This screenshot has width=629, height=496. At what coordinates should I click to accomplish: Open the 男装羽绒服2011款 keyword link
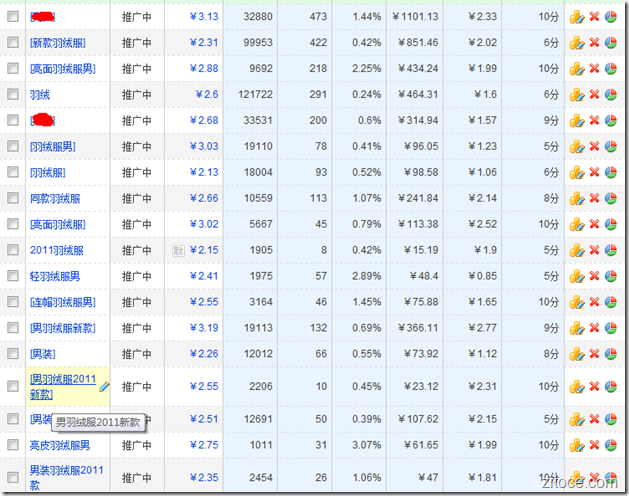(66, 477)
